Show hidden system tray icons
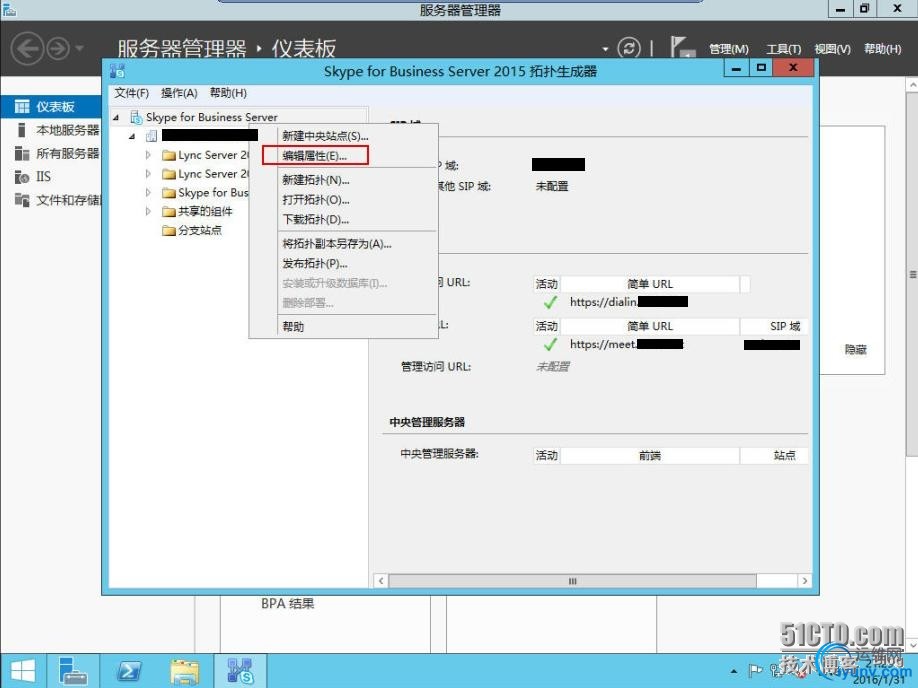 734,671
